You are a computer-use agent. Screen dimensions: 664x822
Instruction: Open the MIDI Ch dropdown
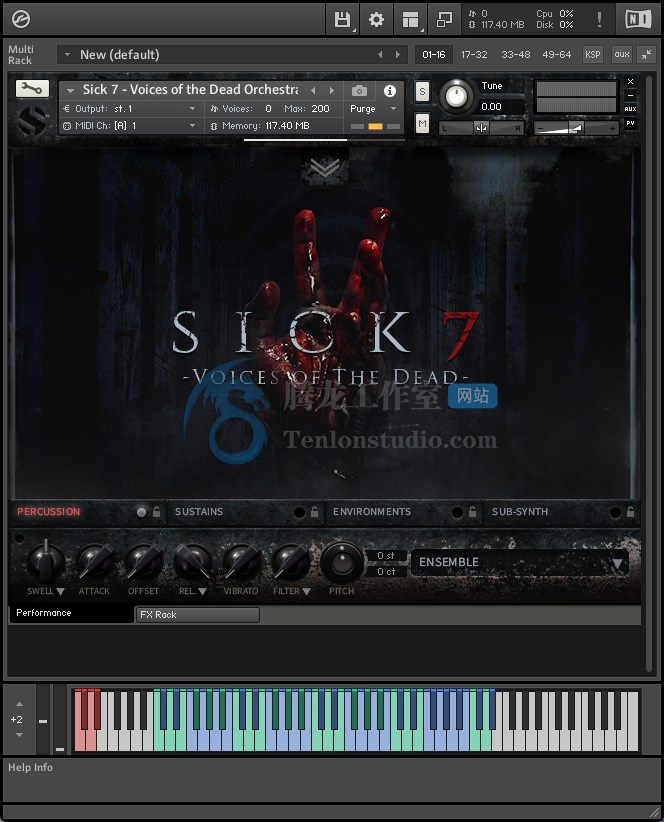(192, 126)
